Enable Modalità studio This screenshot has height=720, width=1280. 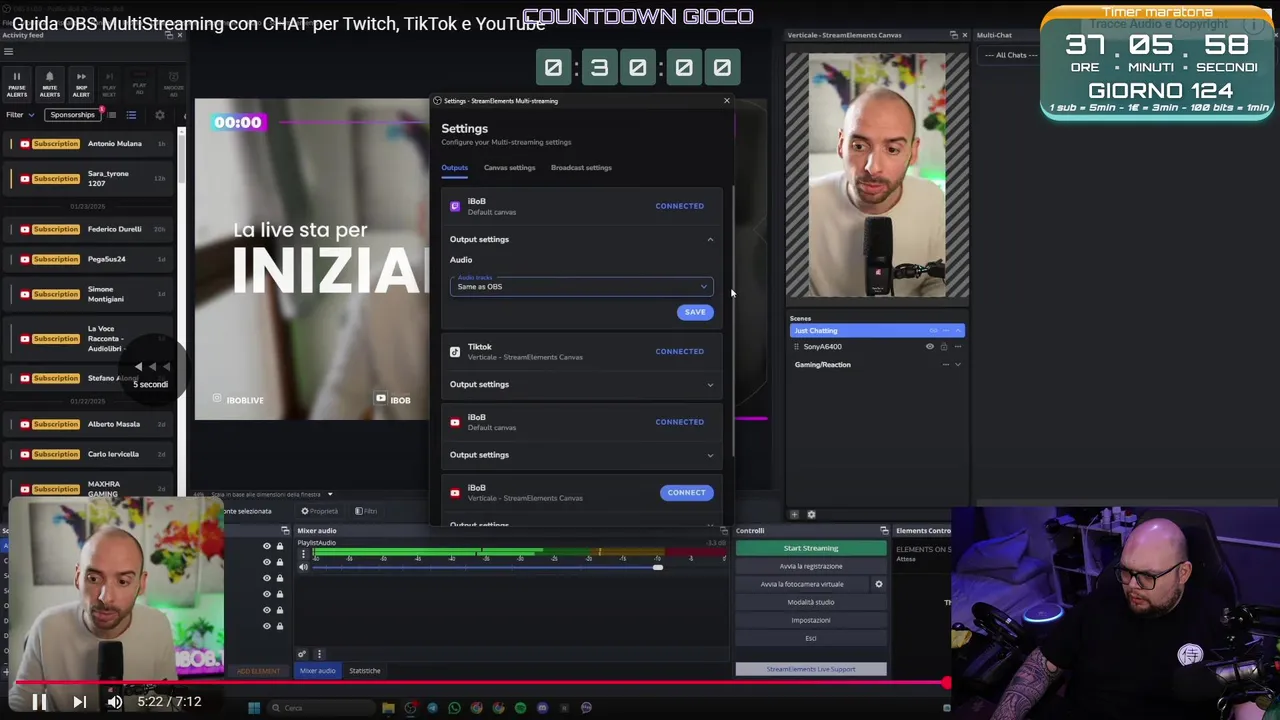pos(811,602)
